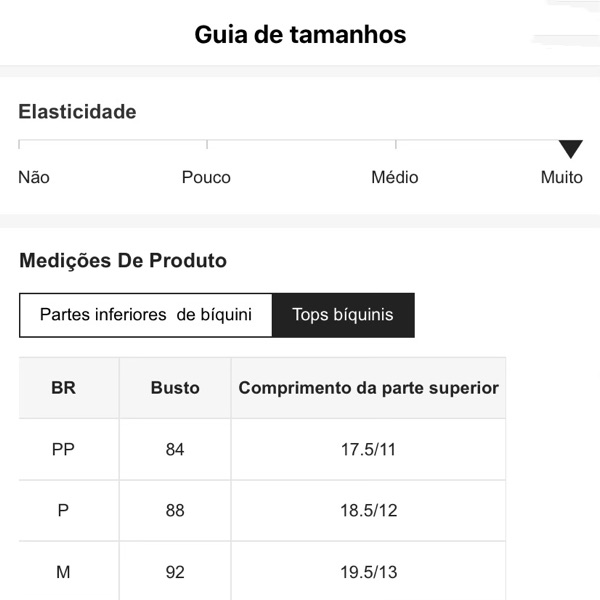This screenshot has width=600, height=600.
Task: Click the Não elasticity label
Action: click(34, 177)
